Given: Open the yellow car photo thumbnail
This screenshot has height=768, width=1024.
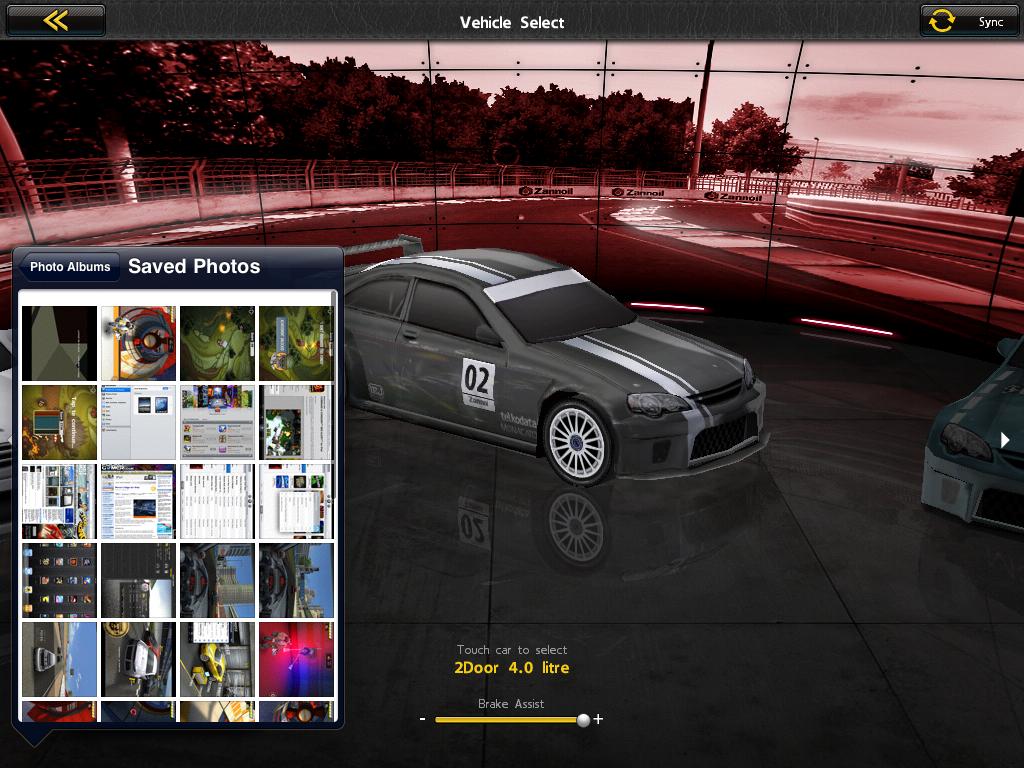Looking at the screenshot, I should (x=217, y=659).
